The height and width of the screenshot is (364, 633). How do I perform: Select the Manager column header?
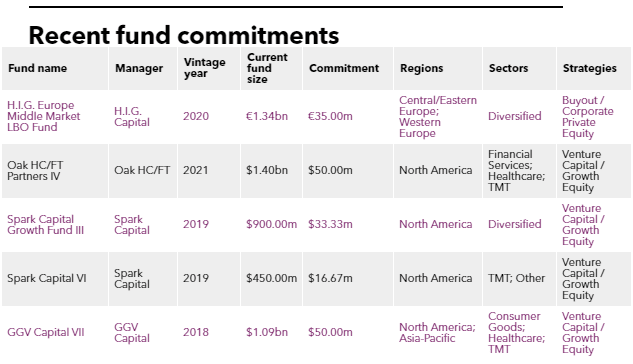pos(139,68)
